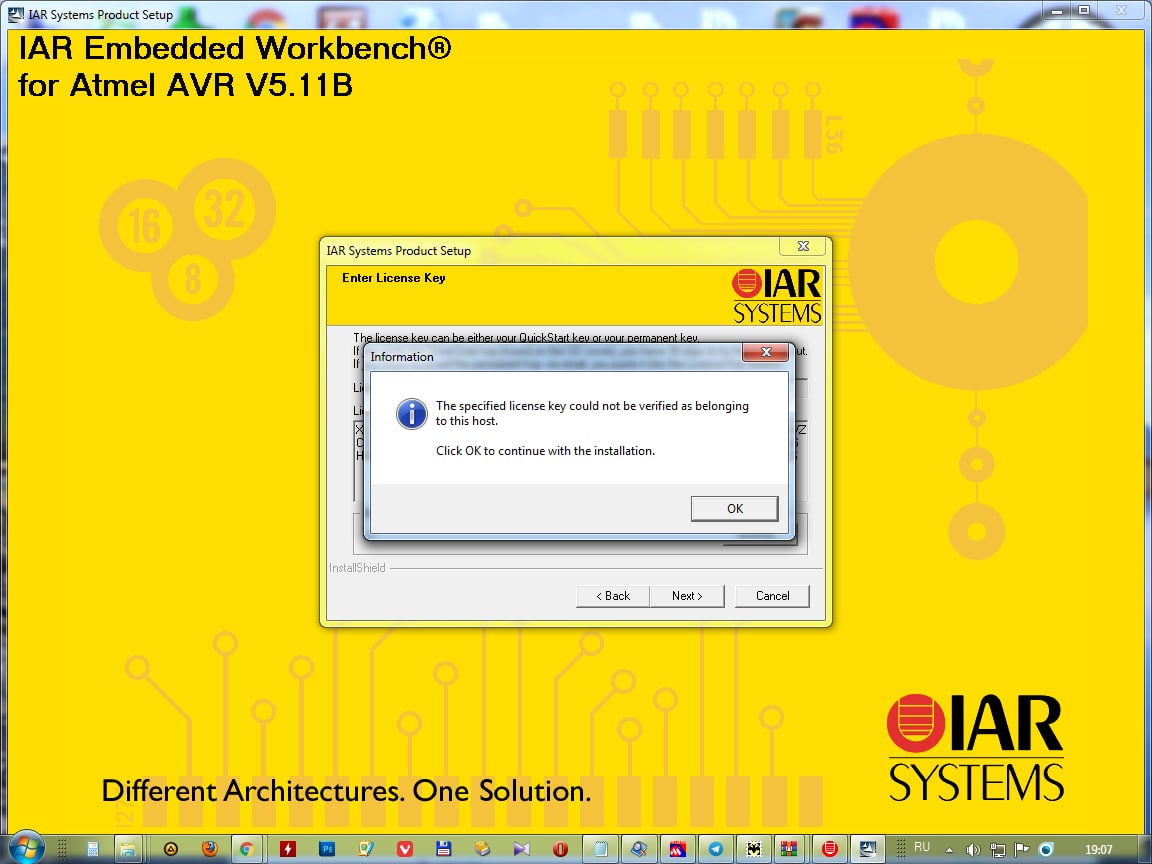Open the Calculator from the taskbar

tap(93, 849)
